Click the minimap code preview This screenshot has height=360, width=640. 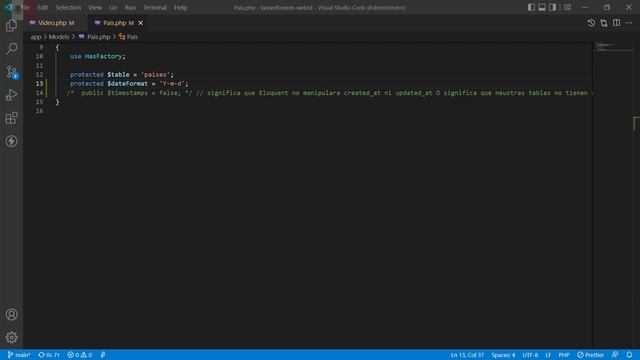pos(613,47)
